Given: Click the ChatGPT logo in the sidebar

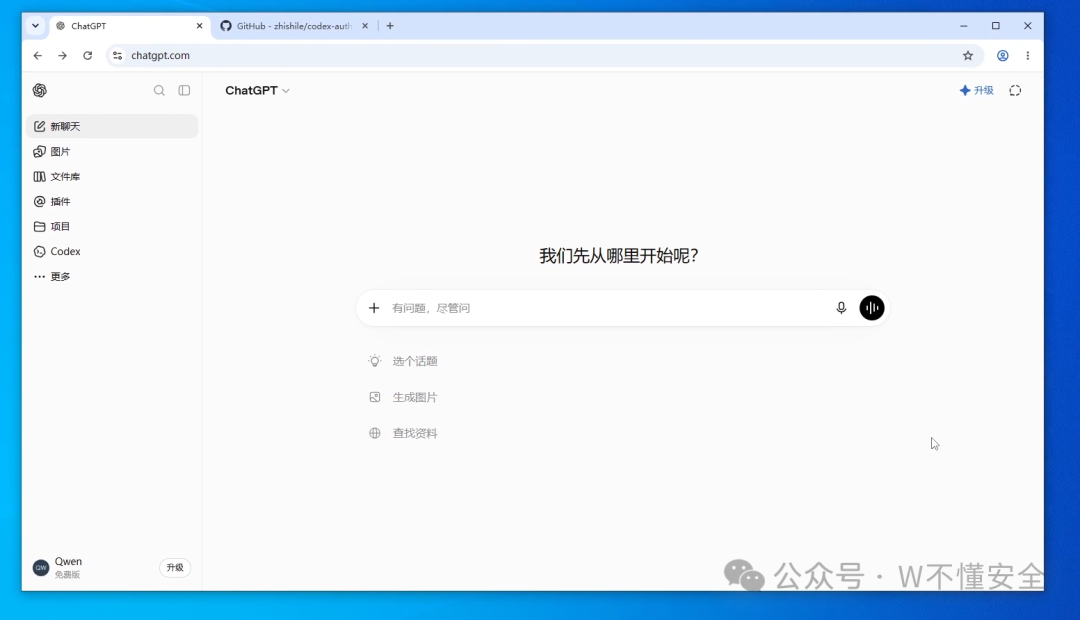Looking at the screenshot, I should 40,90.
